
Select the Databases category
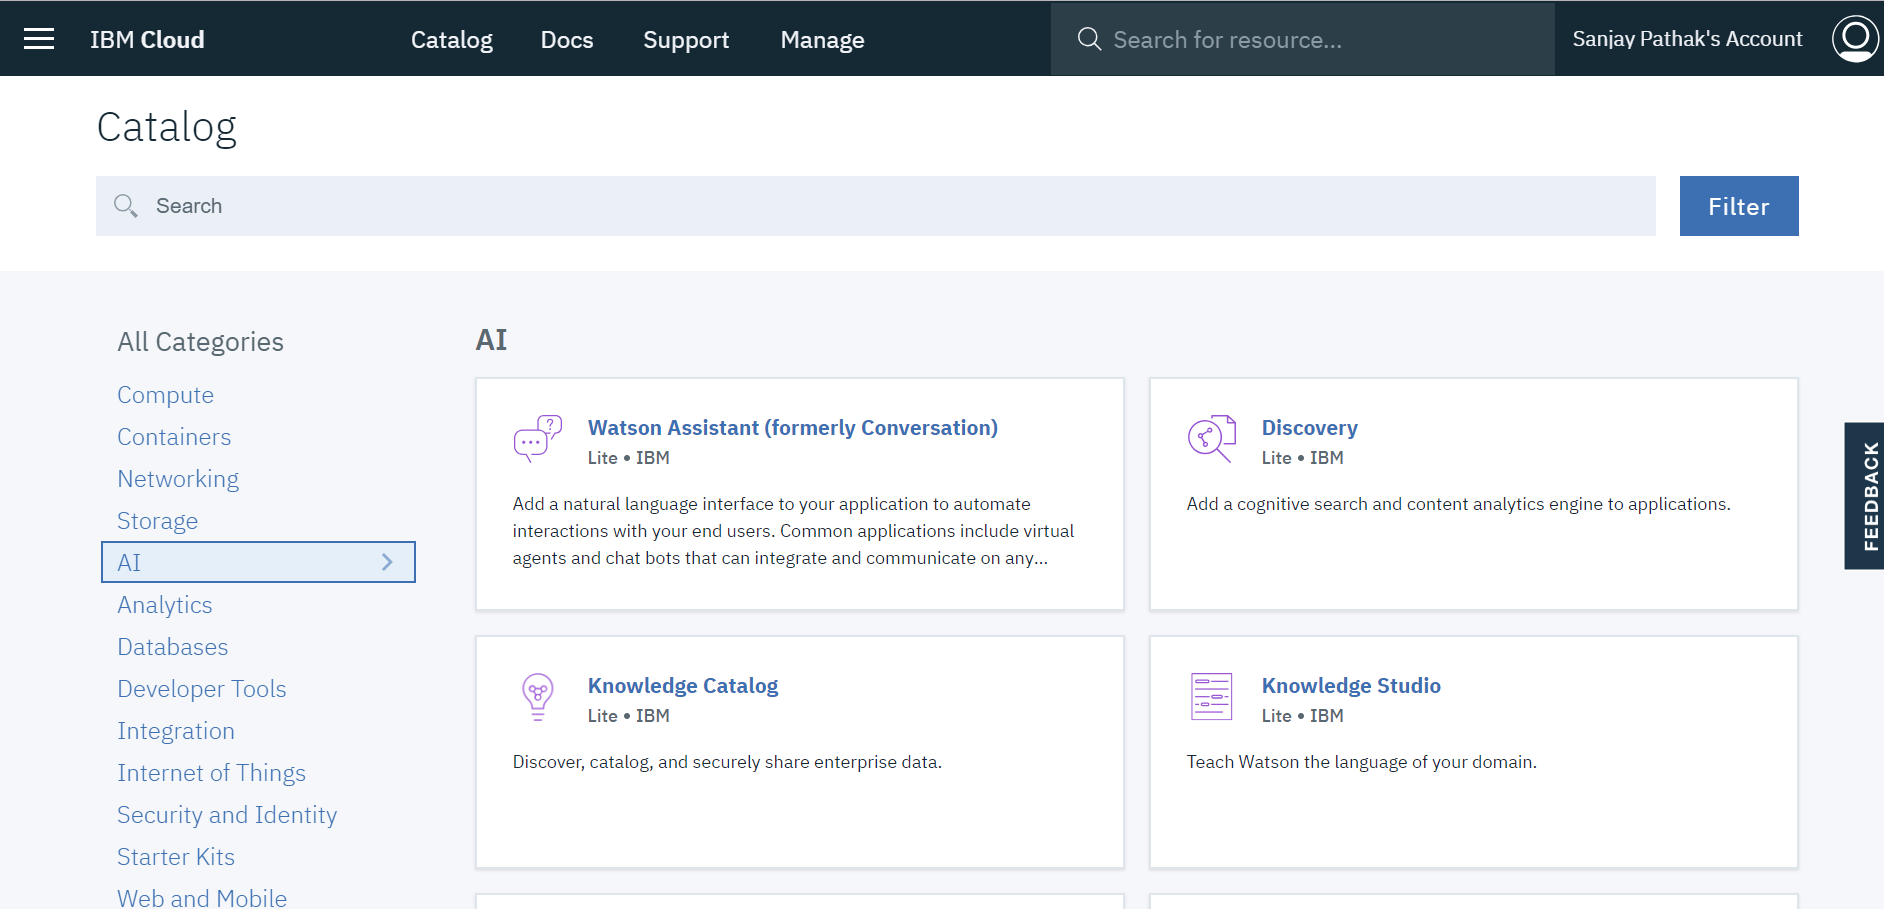tap(173, 647)
